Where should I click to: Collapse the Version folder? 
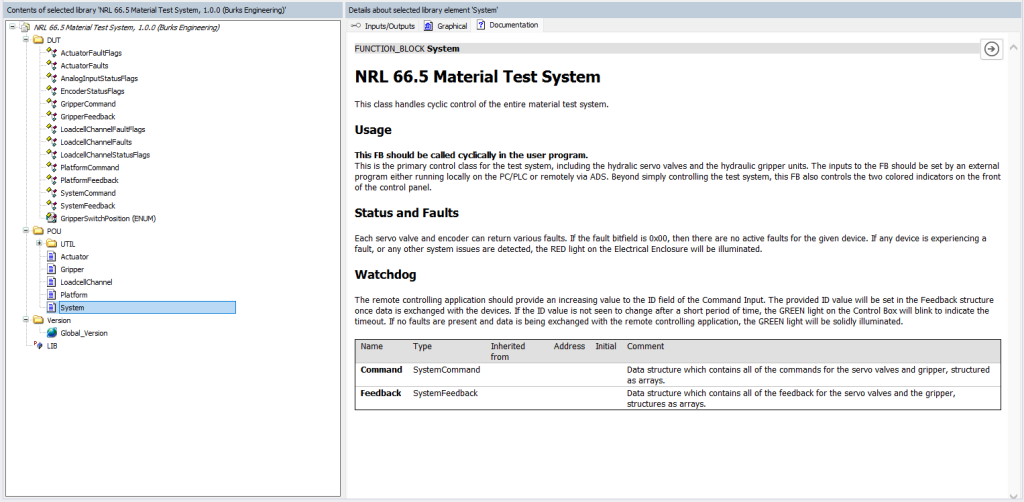pyautogui.click(x=26, y=320)
